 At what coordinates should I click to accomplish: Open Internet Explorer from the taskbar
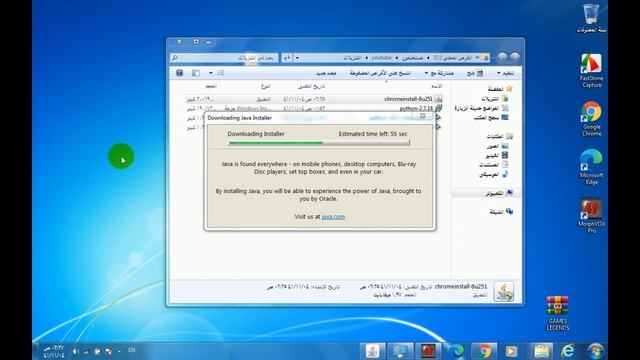(567, 351)
